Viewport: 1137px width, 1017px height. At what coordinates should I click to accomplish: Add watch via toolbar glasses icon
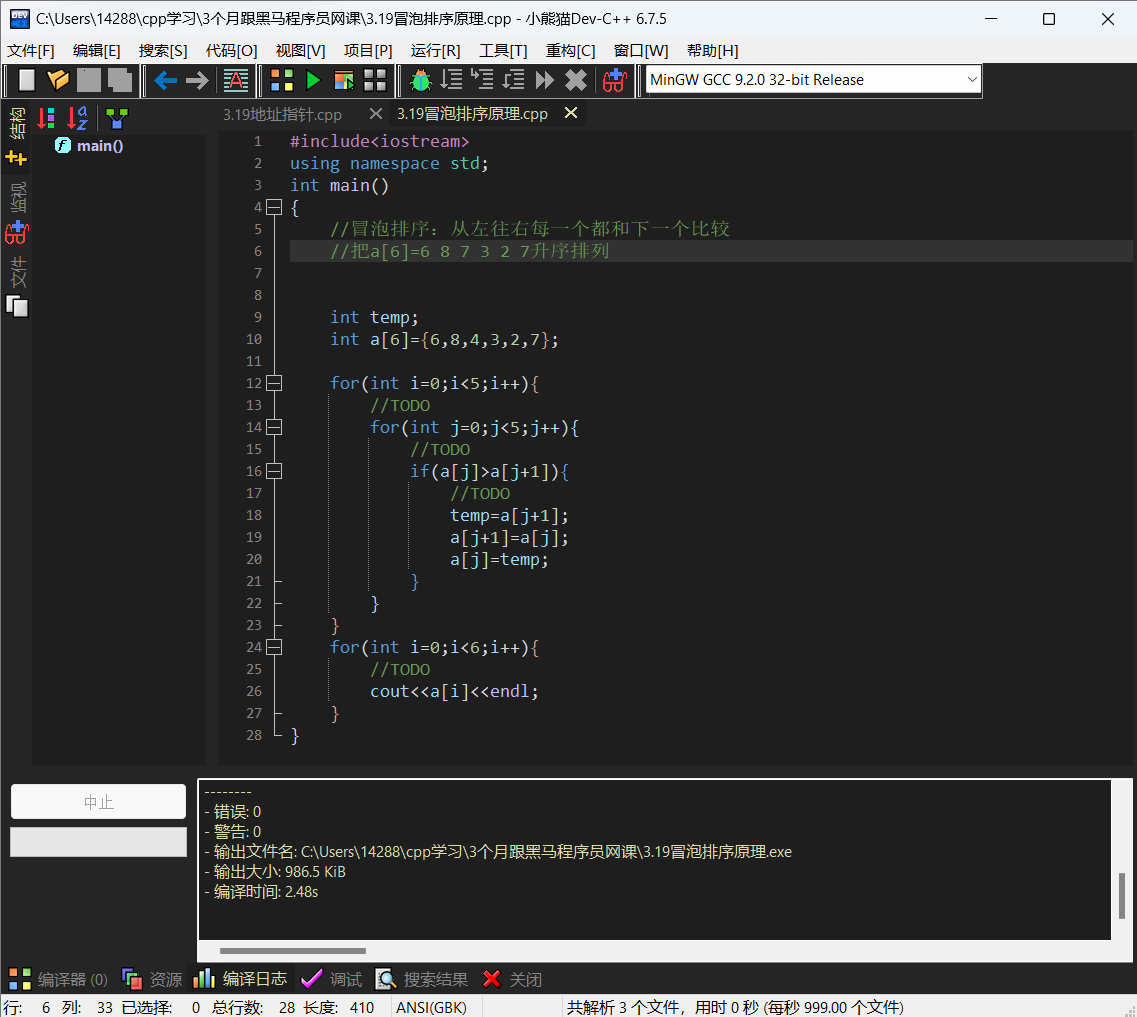614,80
